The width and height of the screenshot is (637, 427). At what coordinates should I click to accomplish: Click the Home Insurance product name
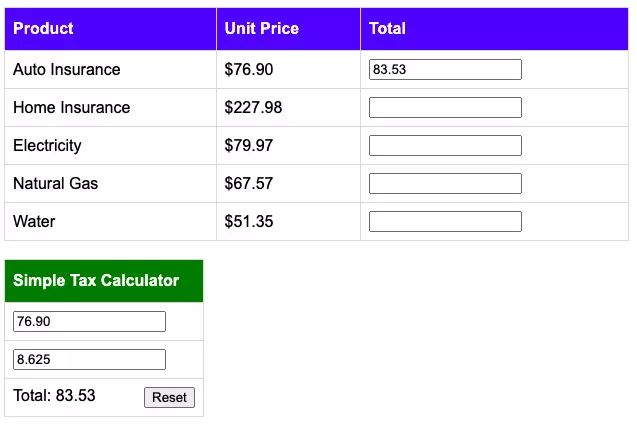coord(72,108)
